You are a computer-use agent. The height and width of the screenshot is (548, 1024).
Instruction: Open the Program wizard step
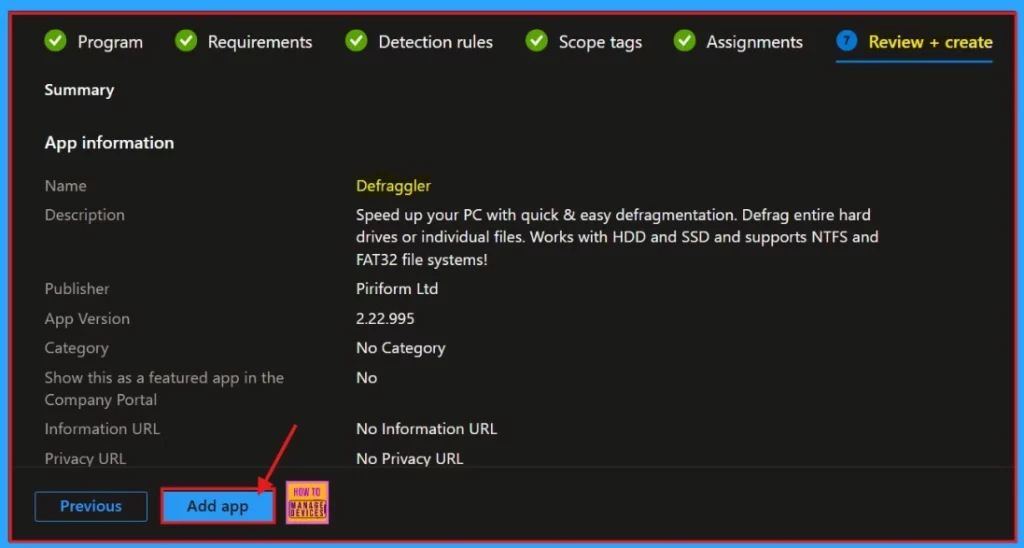(x=93, y=42)
